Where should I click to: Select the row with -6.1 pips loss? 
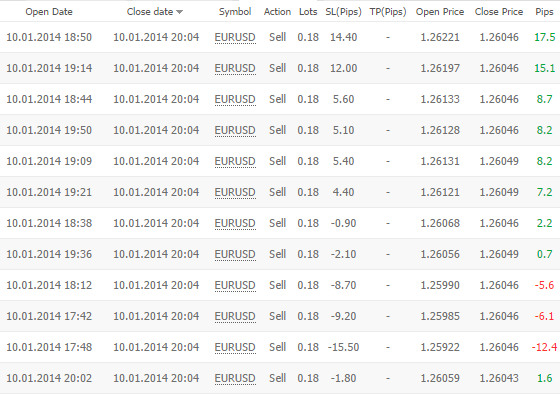click(280, 316)
